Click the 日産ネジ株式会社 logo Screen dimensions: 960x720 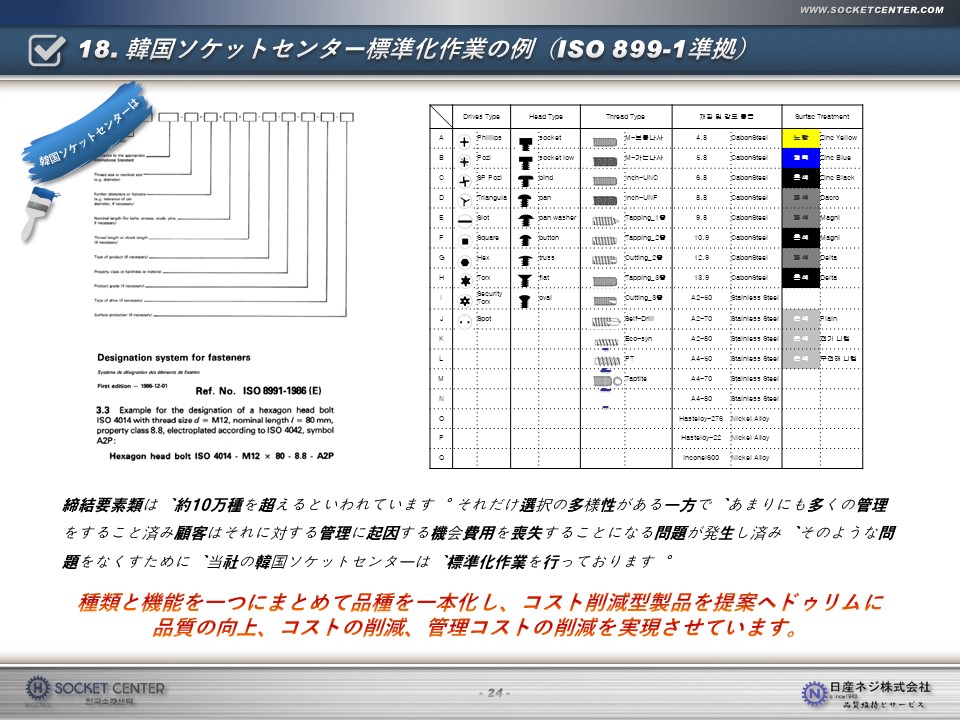point(866,691)
